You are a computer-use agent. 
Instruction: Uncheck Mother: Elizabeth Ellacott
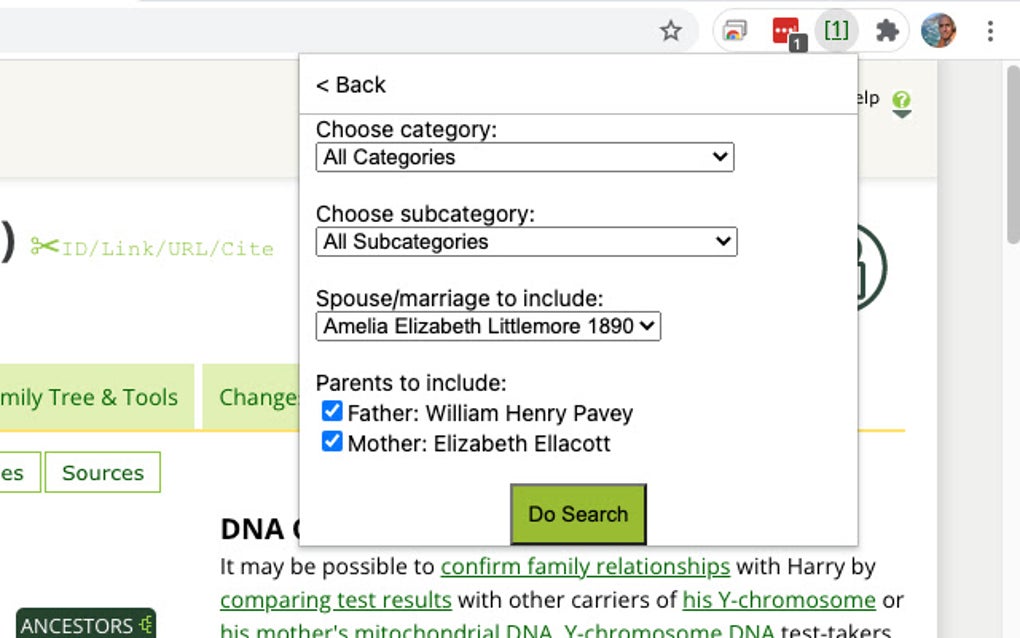(x=331, y=441)
